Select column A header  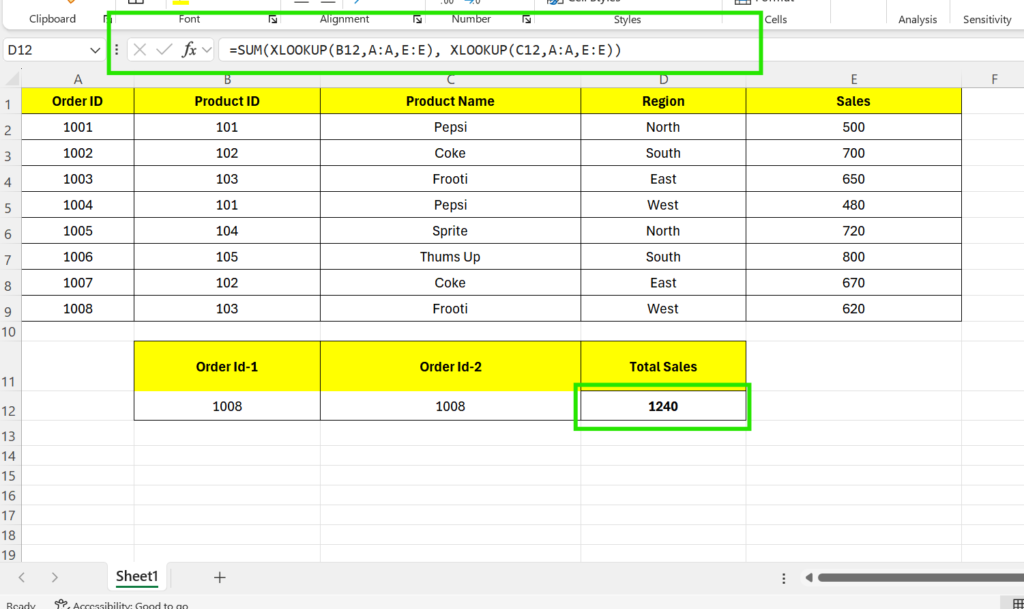[78, 80]
